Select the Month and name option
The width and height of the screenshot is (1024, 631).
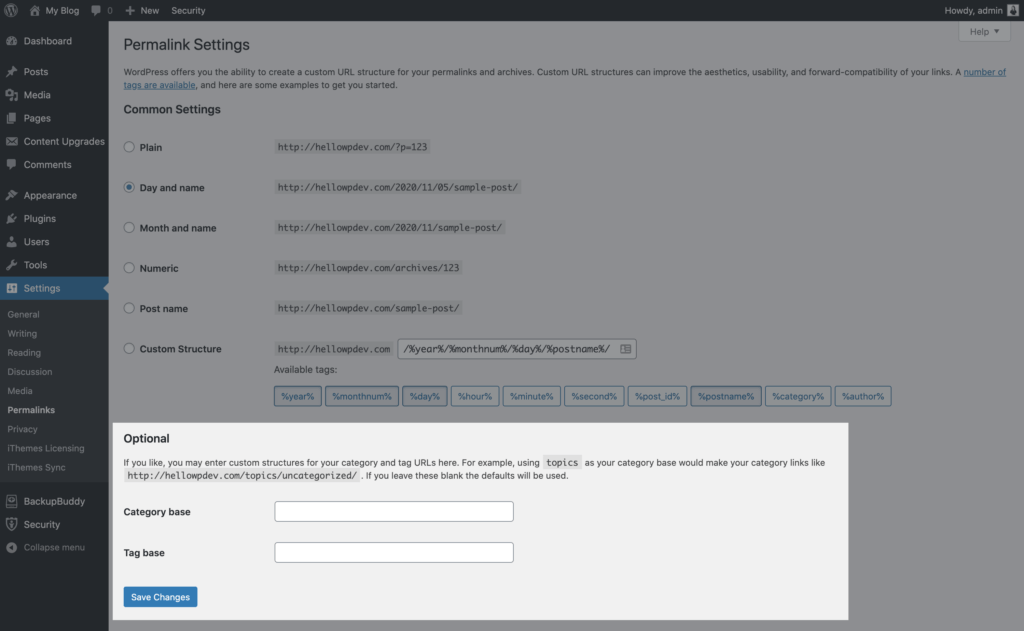coord(129,227)
